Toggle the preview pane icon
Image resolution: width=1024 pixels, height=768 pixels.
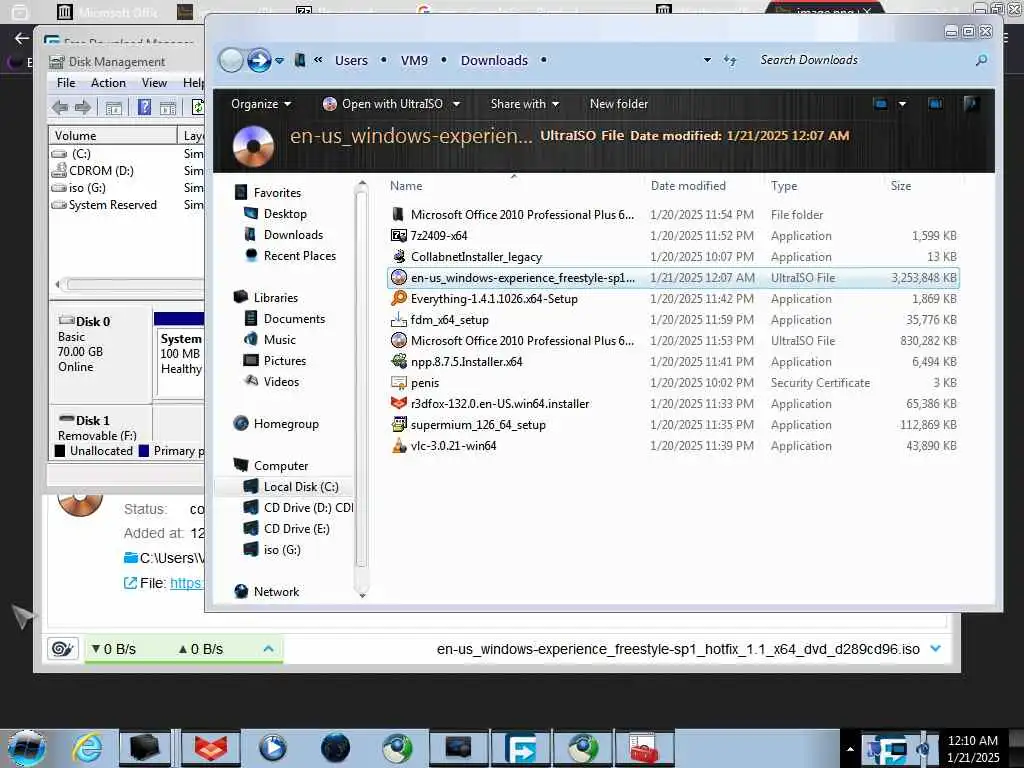pos(935,104)
